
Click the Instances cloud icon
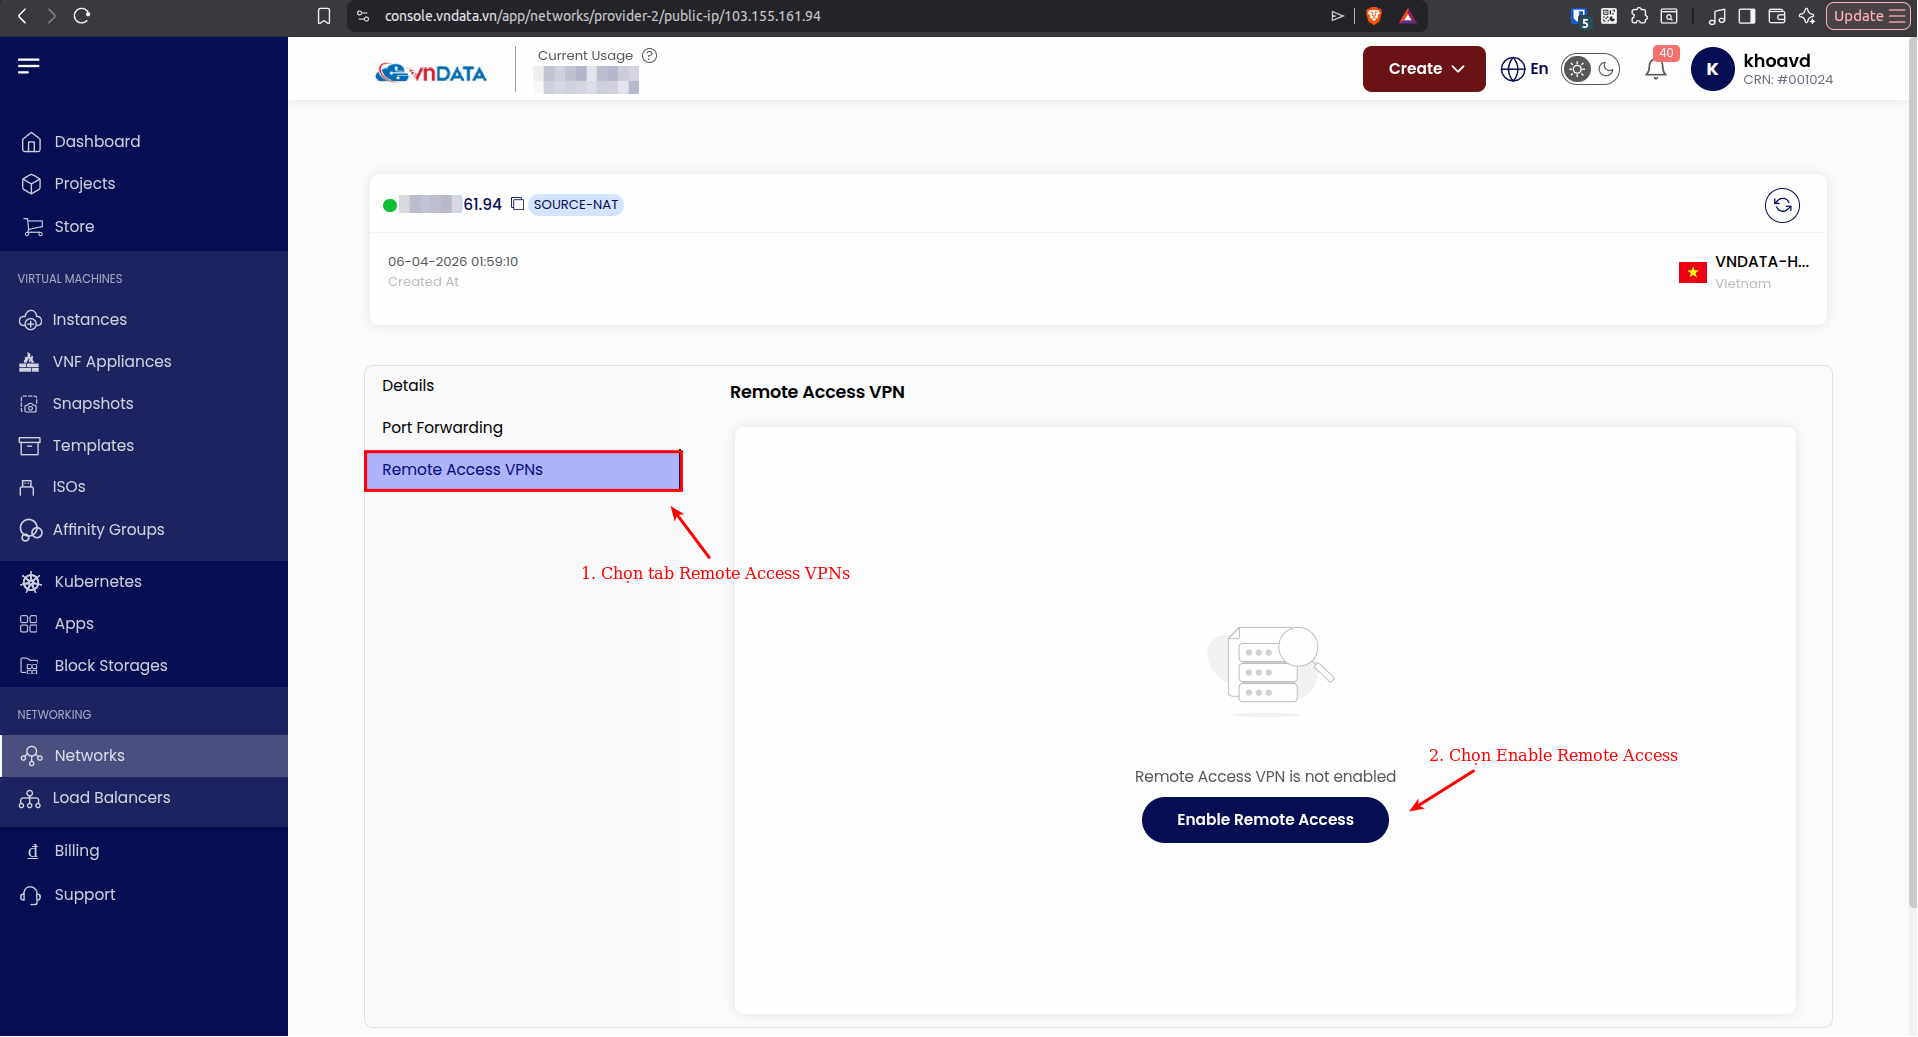pyautogui.click(x=30, y=320)
